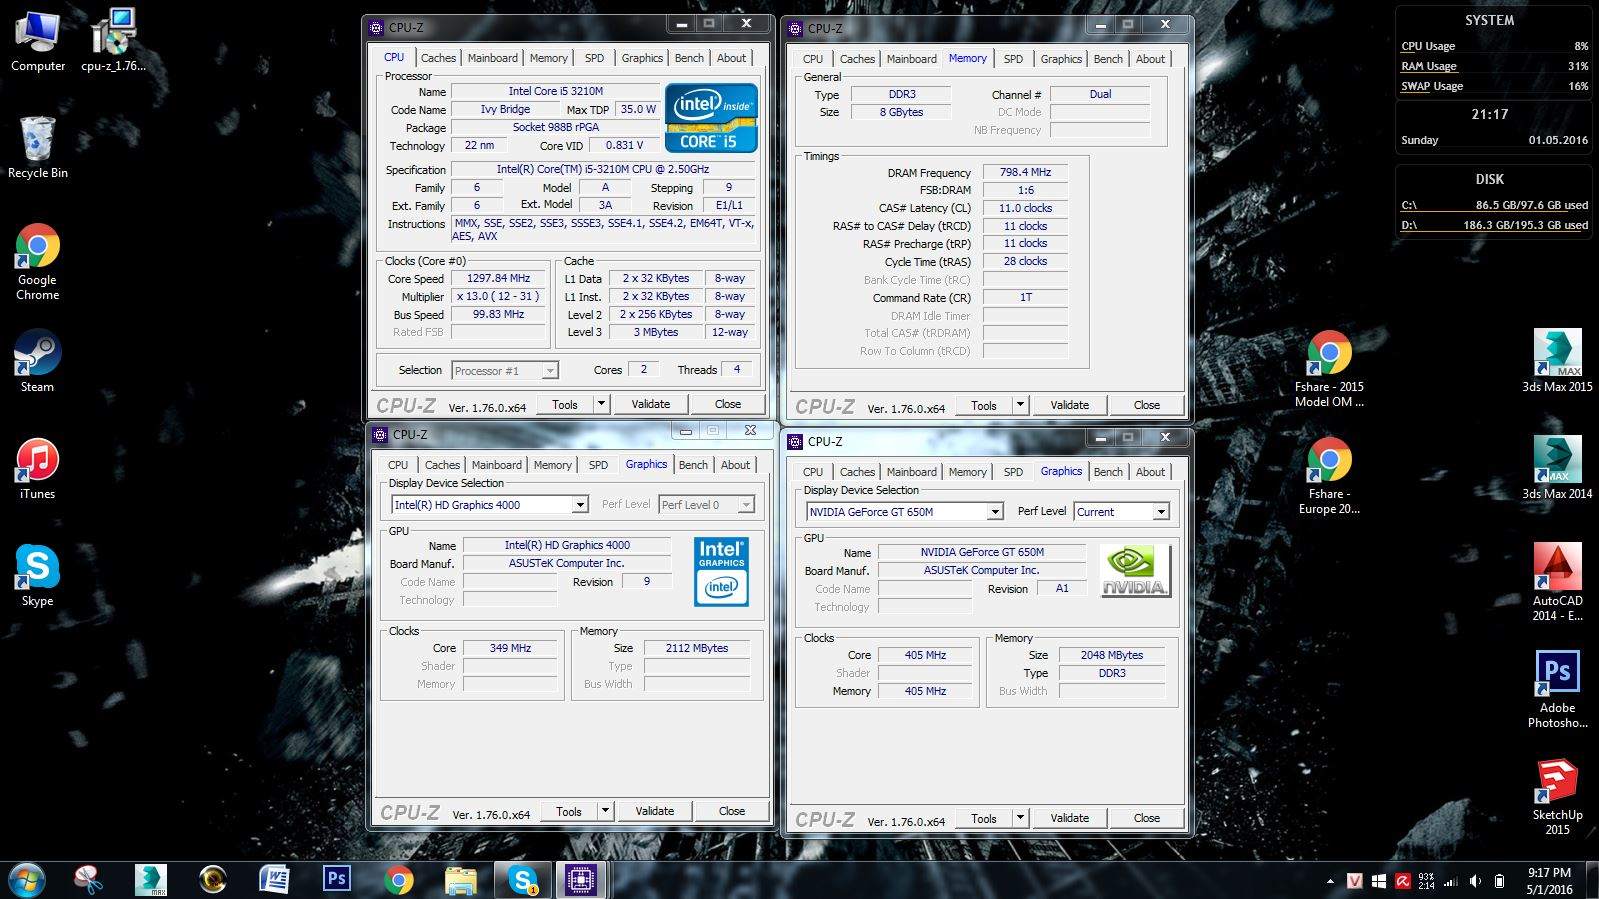The width and height of the screenshot is (1599, 899).
Task: Launch 3ds Max 2015 from the desktop
Action: (1557, 360)
